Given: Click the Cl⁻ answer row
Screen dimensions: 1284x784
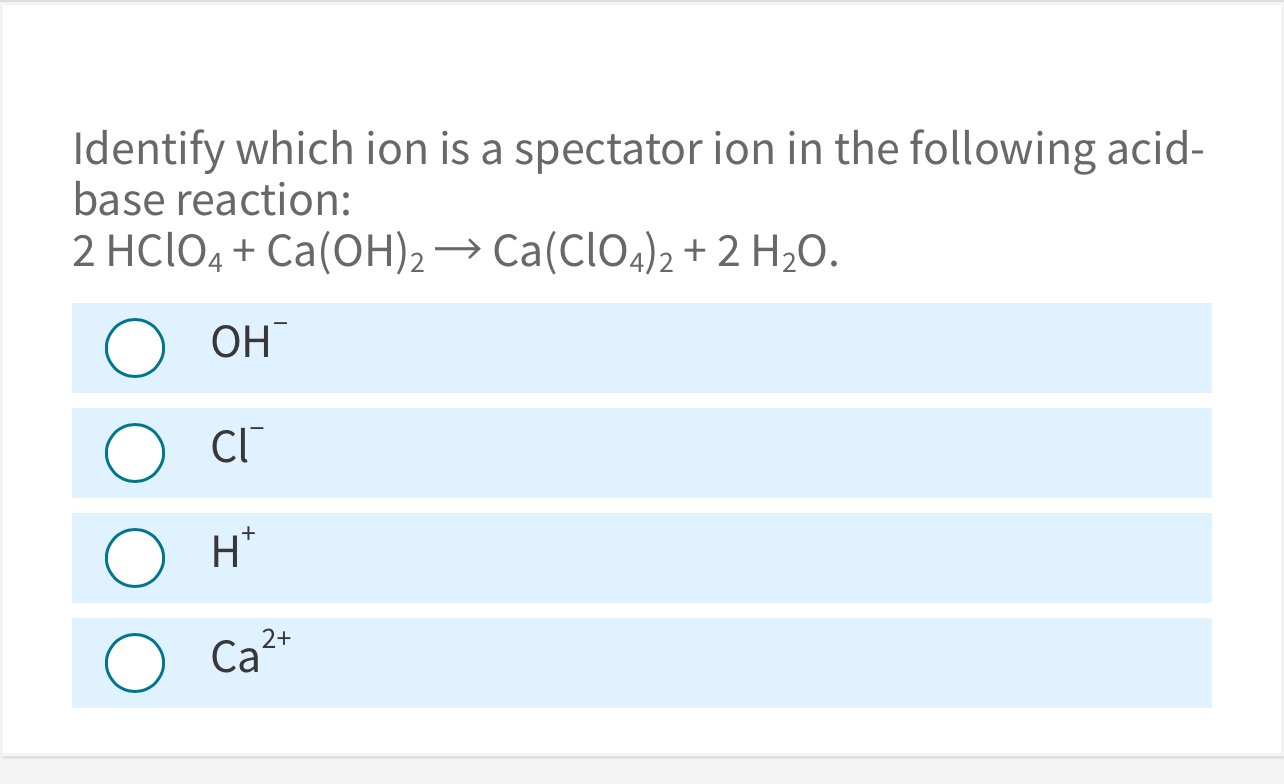Looking at the screenshot, I should click(x=640, y=453).
